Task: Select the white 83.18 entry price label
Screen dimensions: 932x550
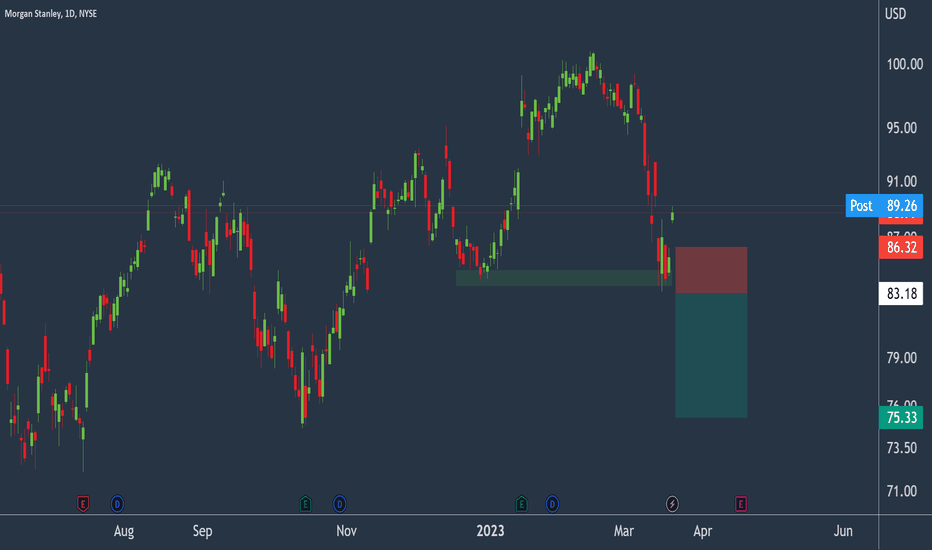Action: [x=901, y=294]
